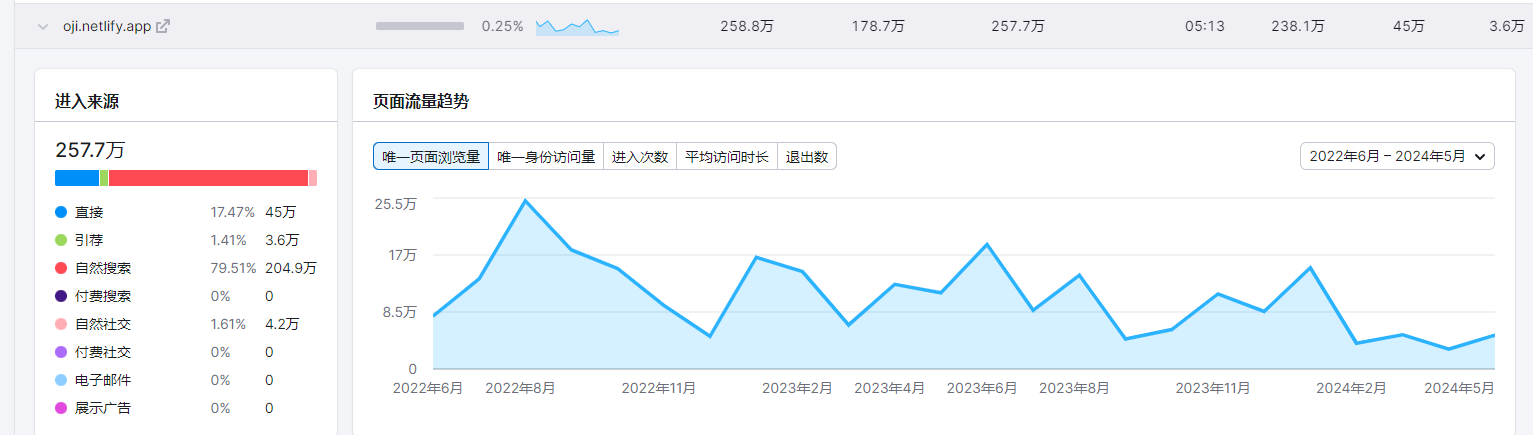Open the external link icon beside oji.netlify.app
The image size is (1533, 435).
click(x=163, y=27)
